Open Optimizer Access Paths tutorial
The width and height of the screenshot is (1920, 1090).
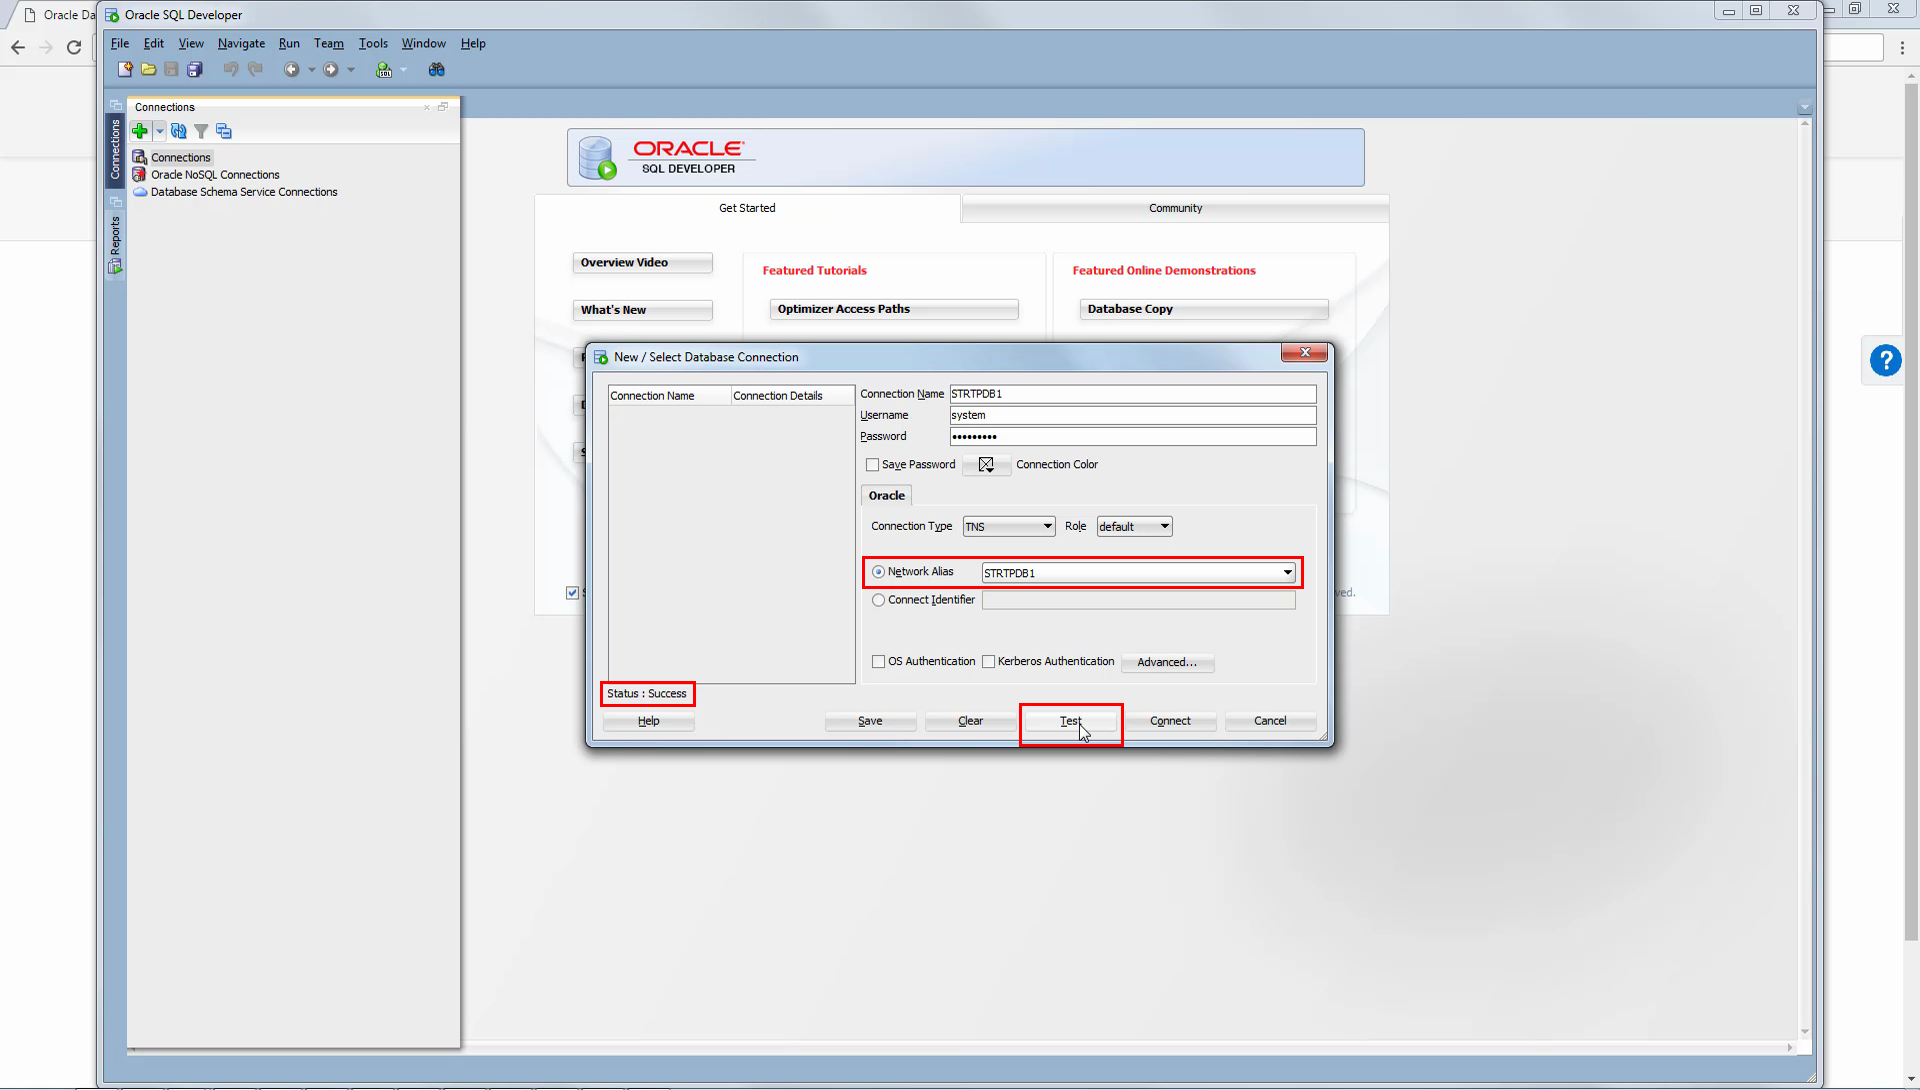click(x=894, y=309)
